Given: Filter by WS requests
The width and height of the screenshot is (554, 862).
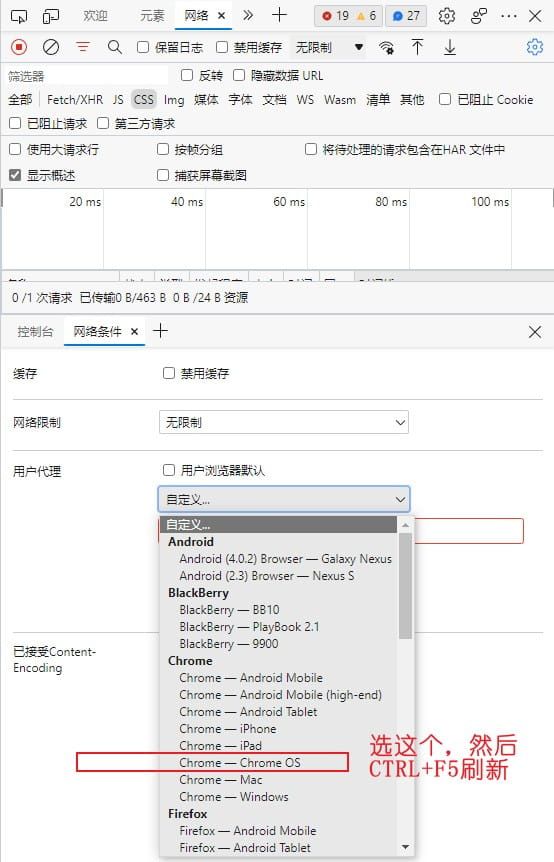Looking at the screenshot, I should [x=305, y=100].
